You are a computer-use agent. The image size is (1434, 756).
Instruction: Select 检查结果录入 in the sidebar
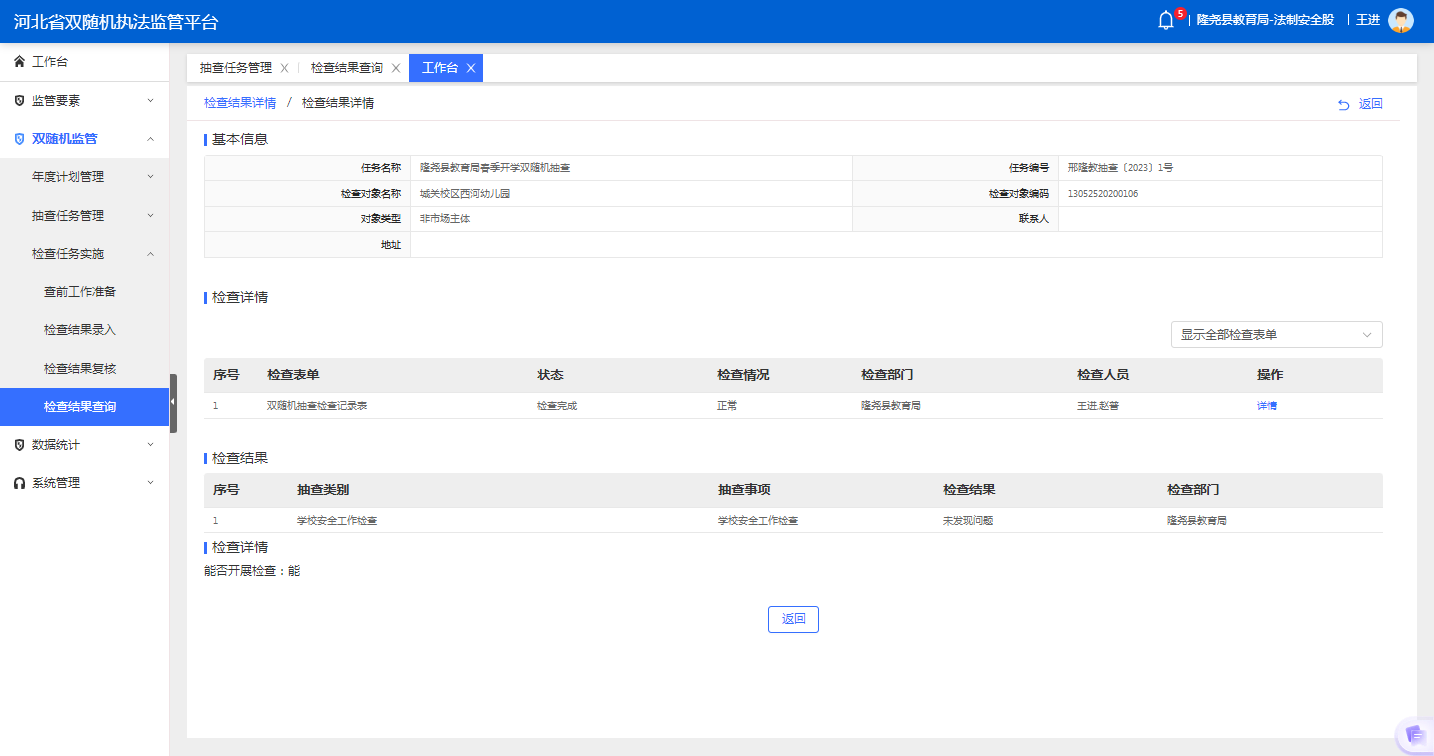80,330
